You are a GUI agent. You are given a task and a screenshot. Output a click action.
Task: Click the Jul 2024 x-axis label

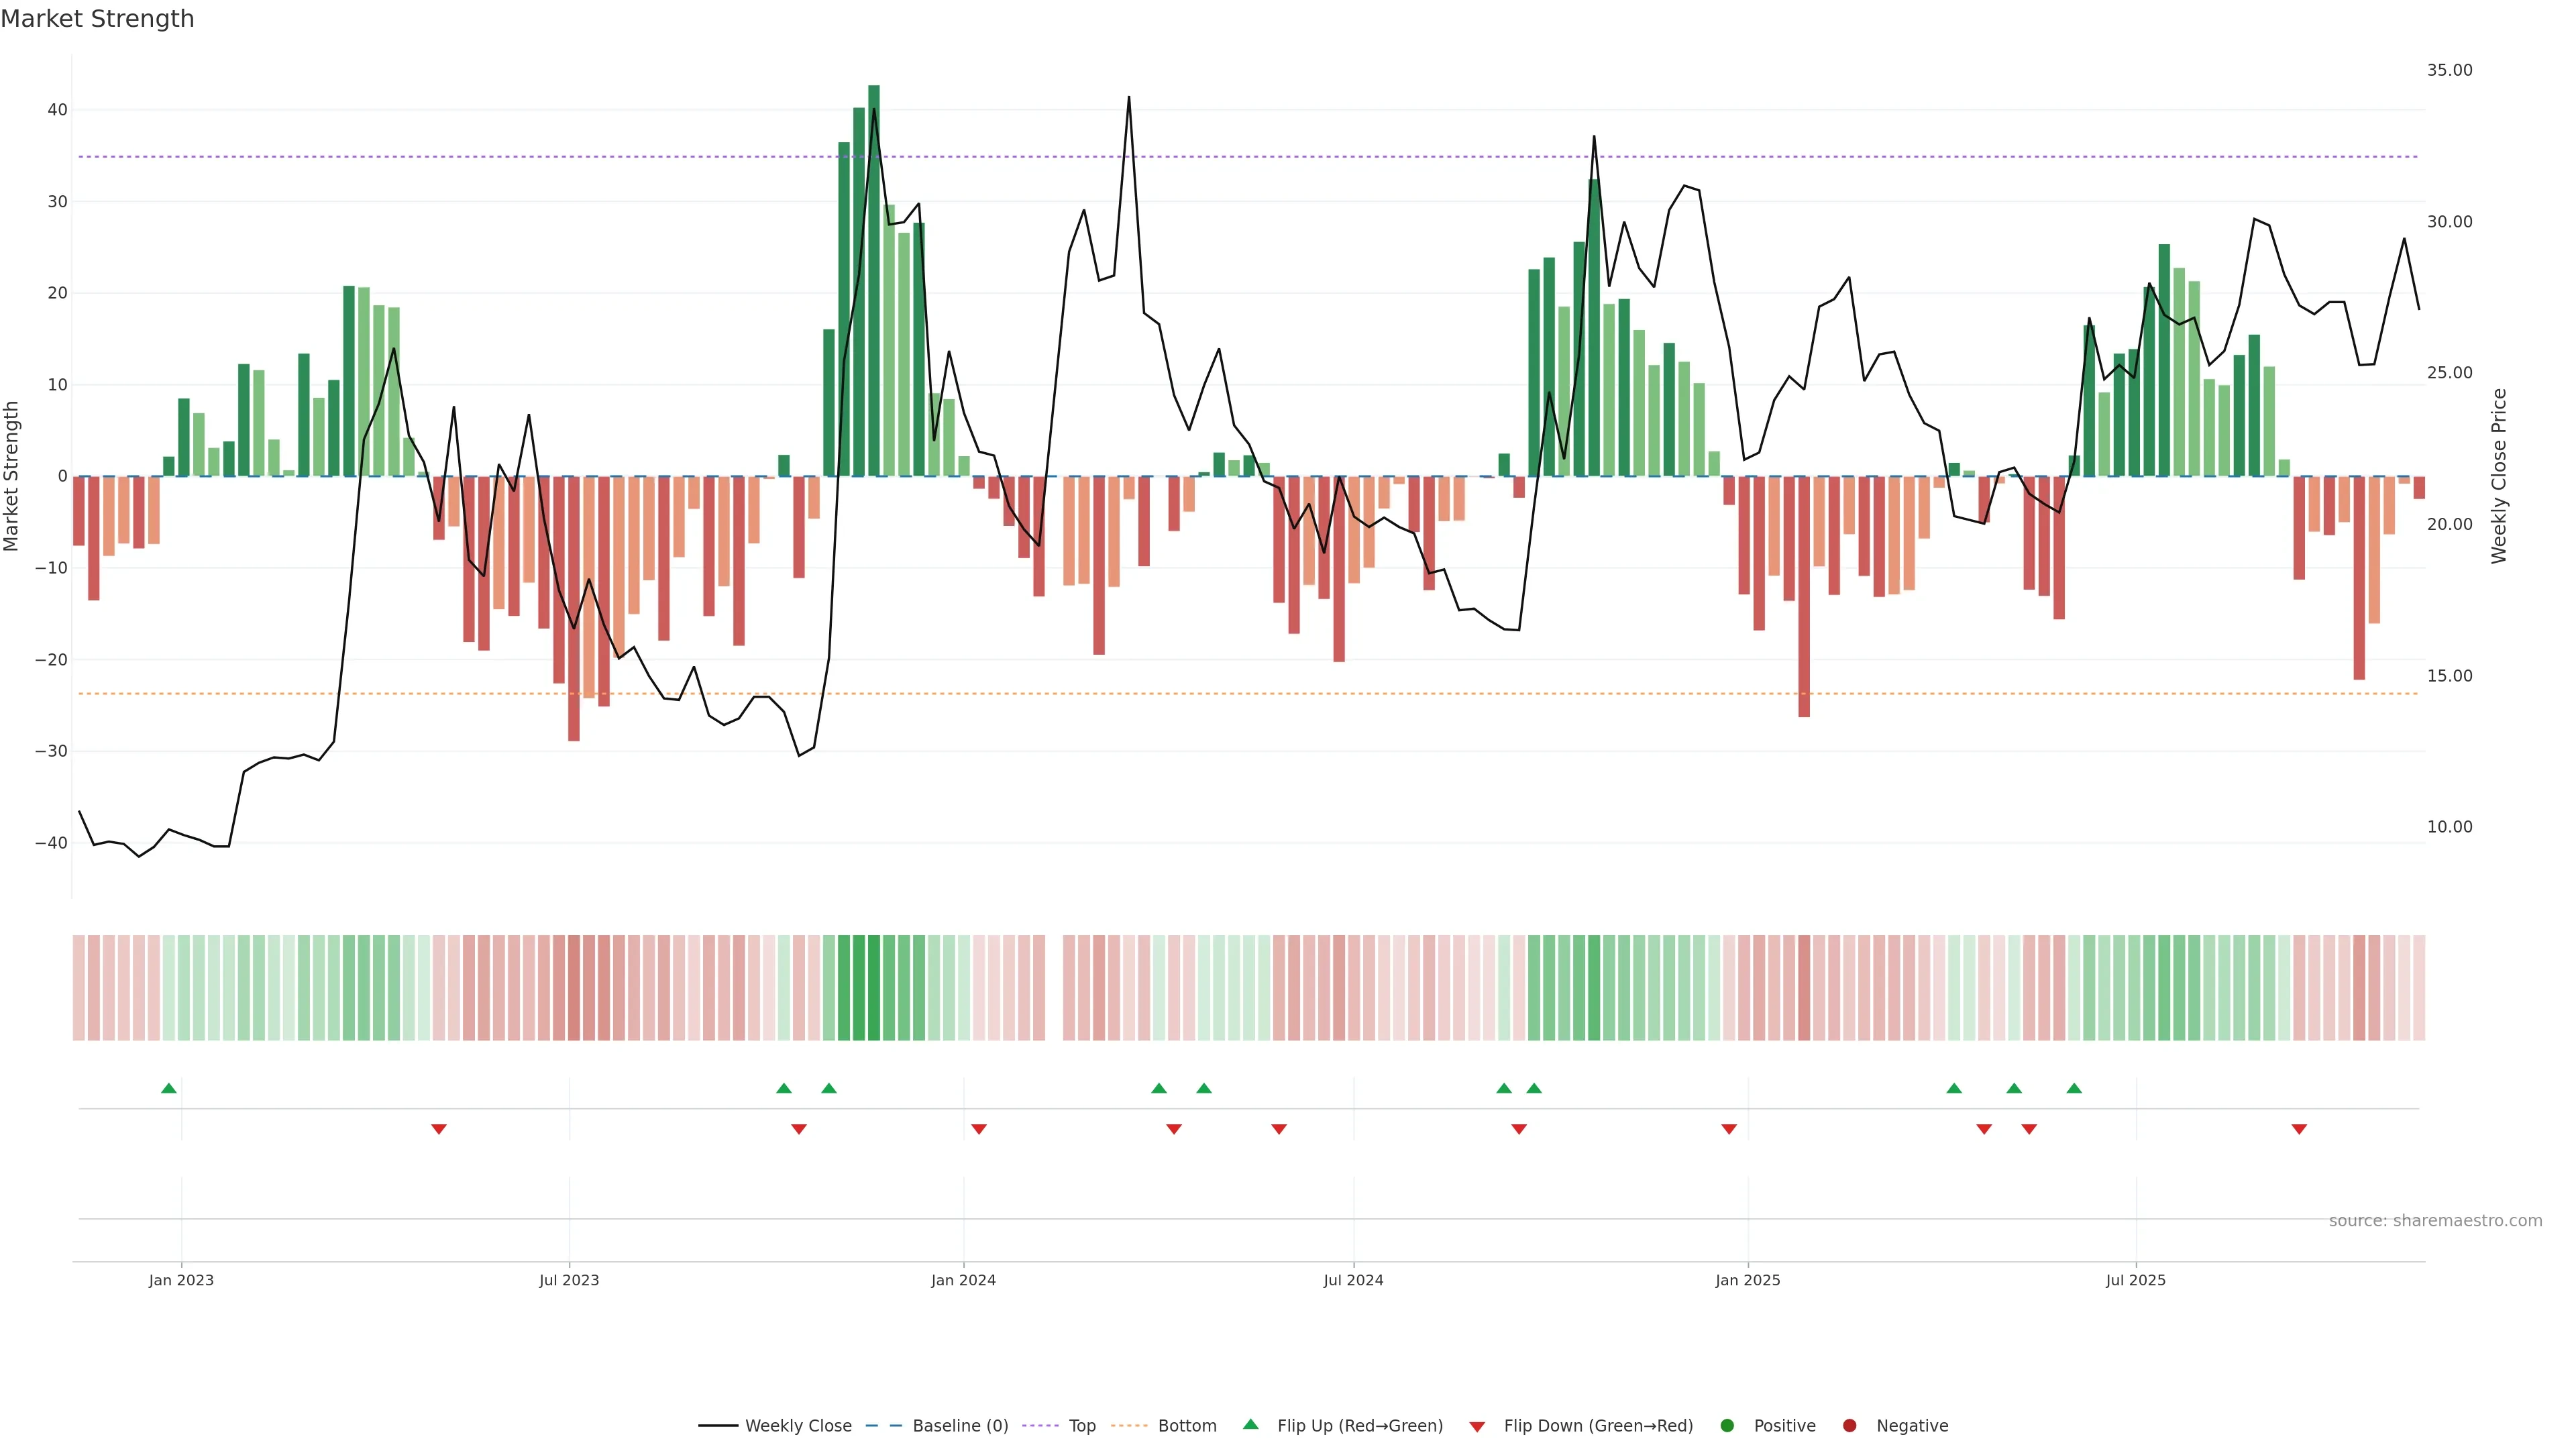tap(1353, 1280)
